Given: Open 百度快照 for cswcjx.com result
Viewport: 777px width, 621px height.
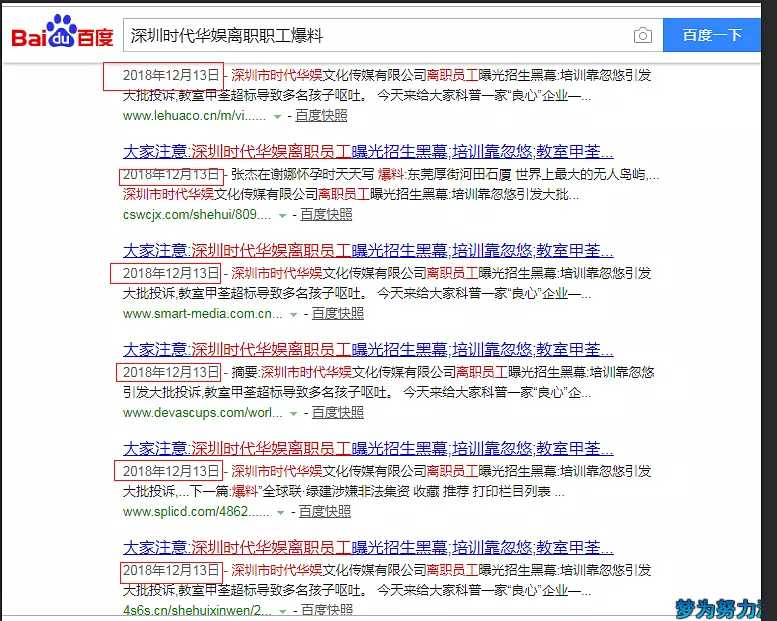Looking at the screenshot, I should (x=326, y=215).
